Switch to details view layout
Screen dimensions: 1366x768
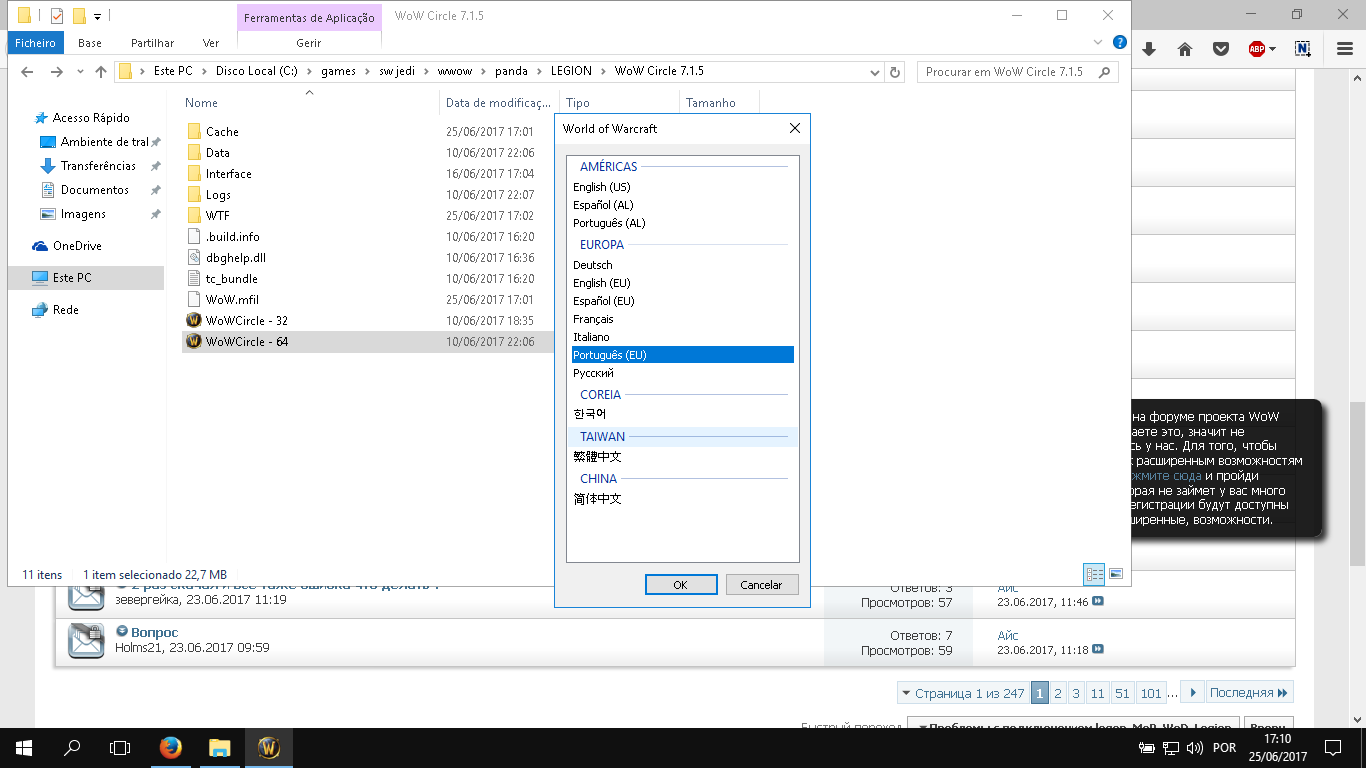pyautogui.click(x=1094, y=574)
